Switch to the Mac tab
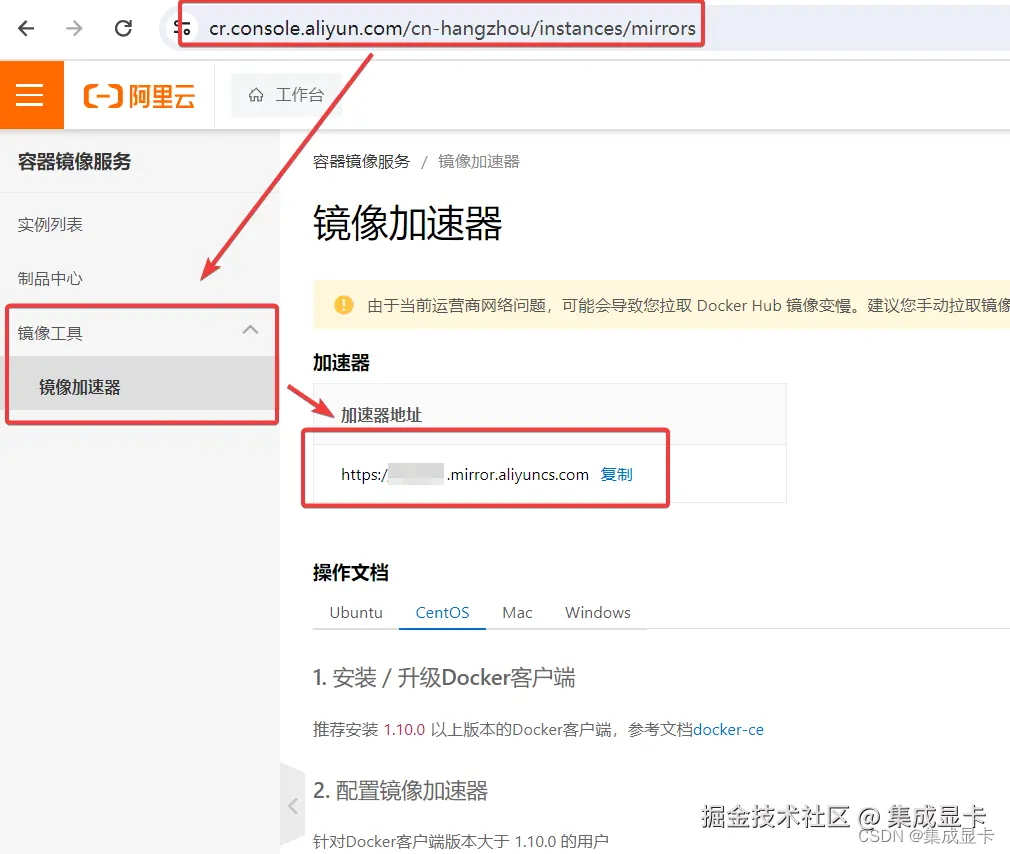The image size is (1010, 854). [517, 612]
